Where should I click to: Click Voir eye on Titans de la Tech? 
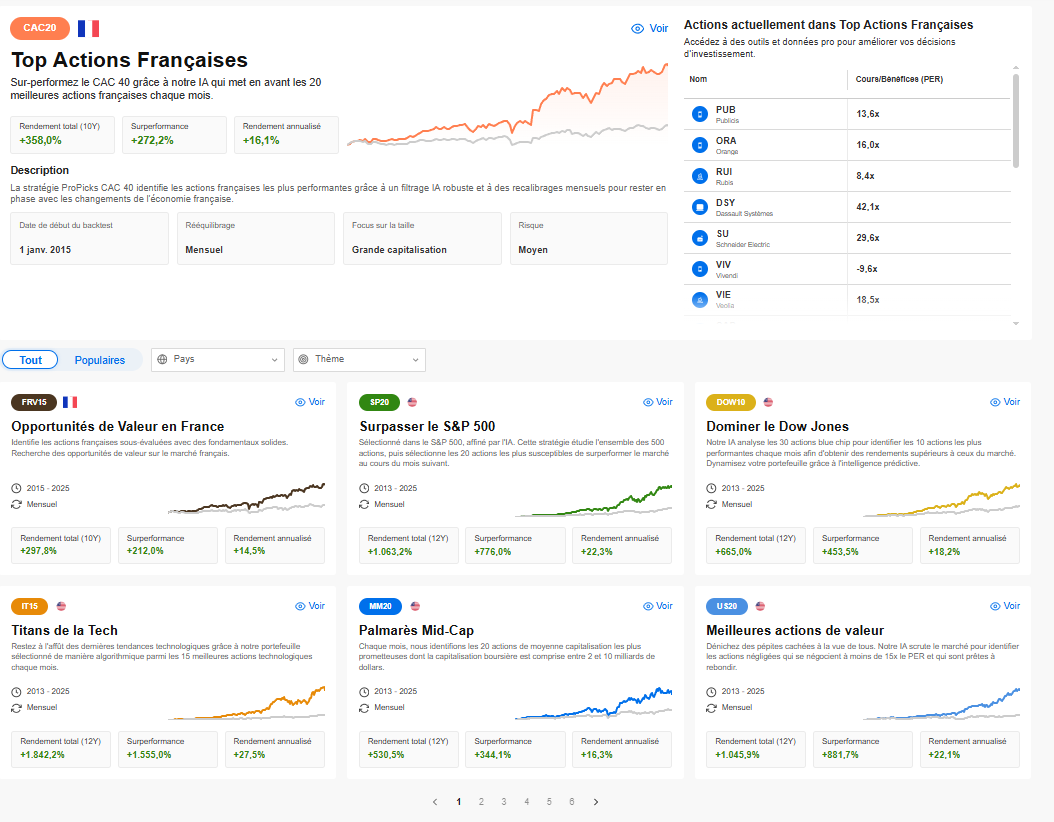pyautogui.click(x=310, y=606)
